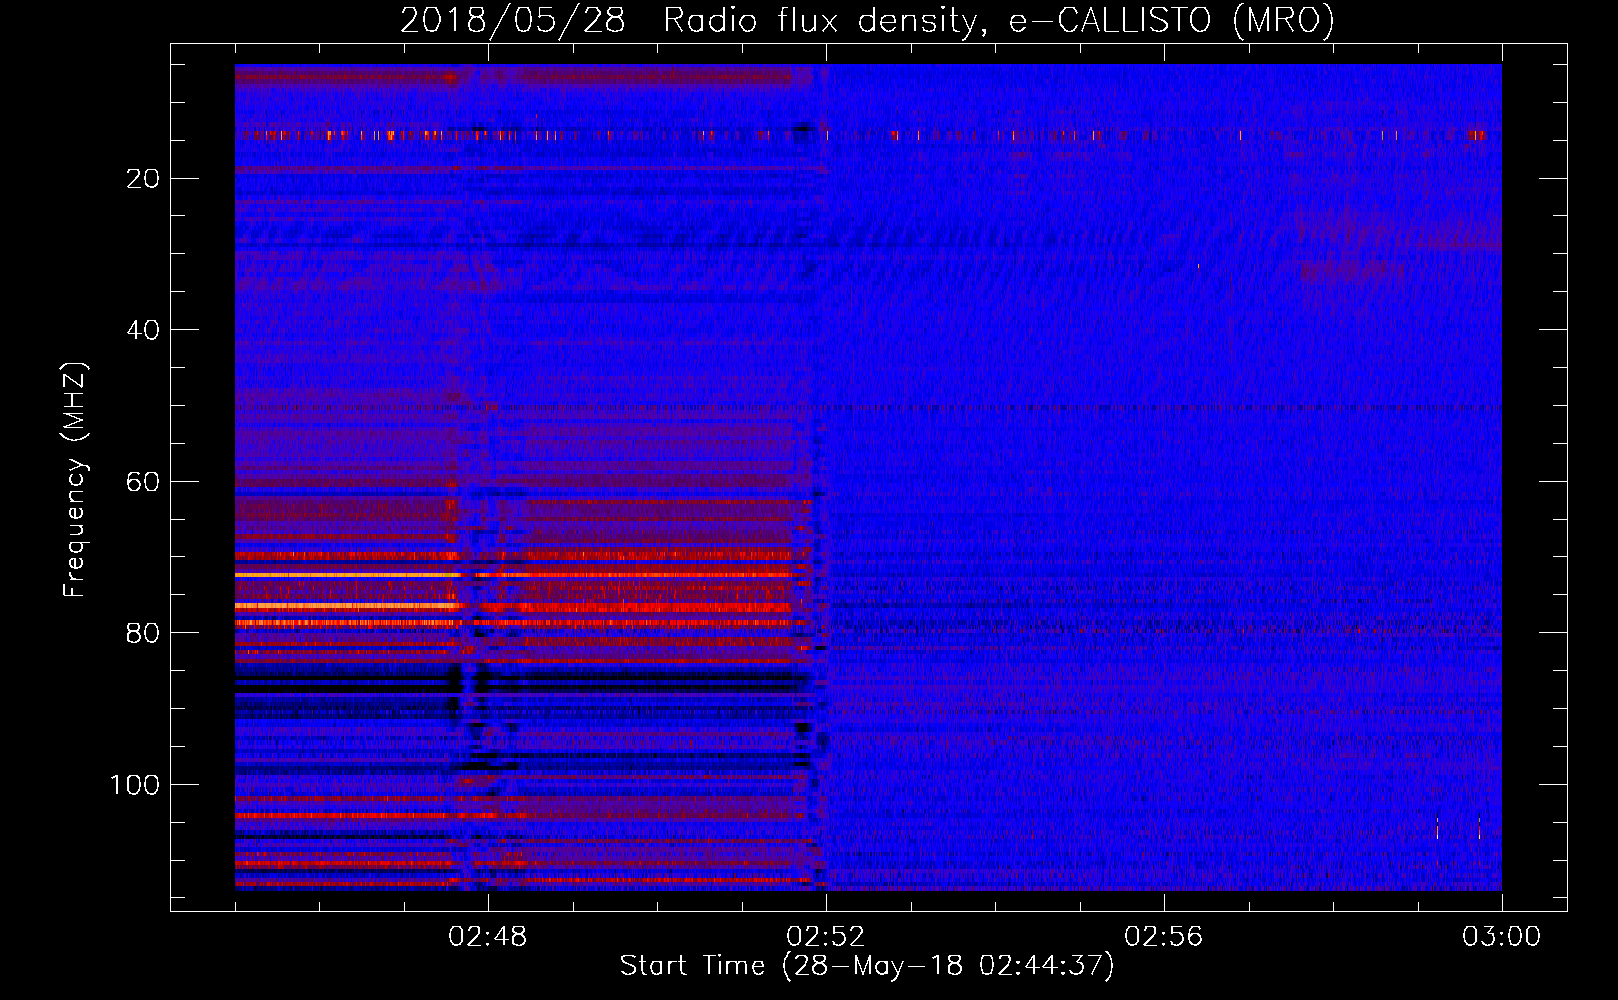
Task: Click the 80 frequency tick label
Action: [x=144, y=633]
